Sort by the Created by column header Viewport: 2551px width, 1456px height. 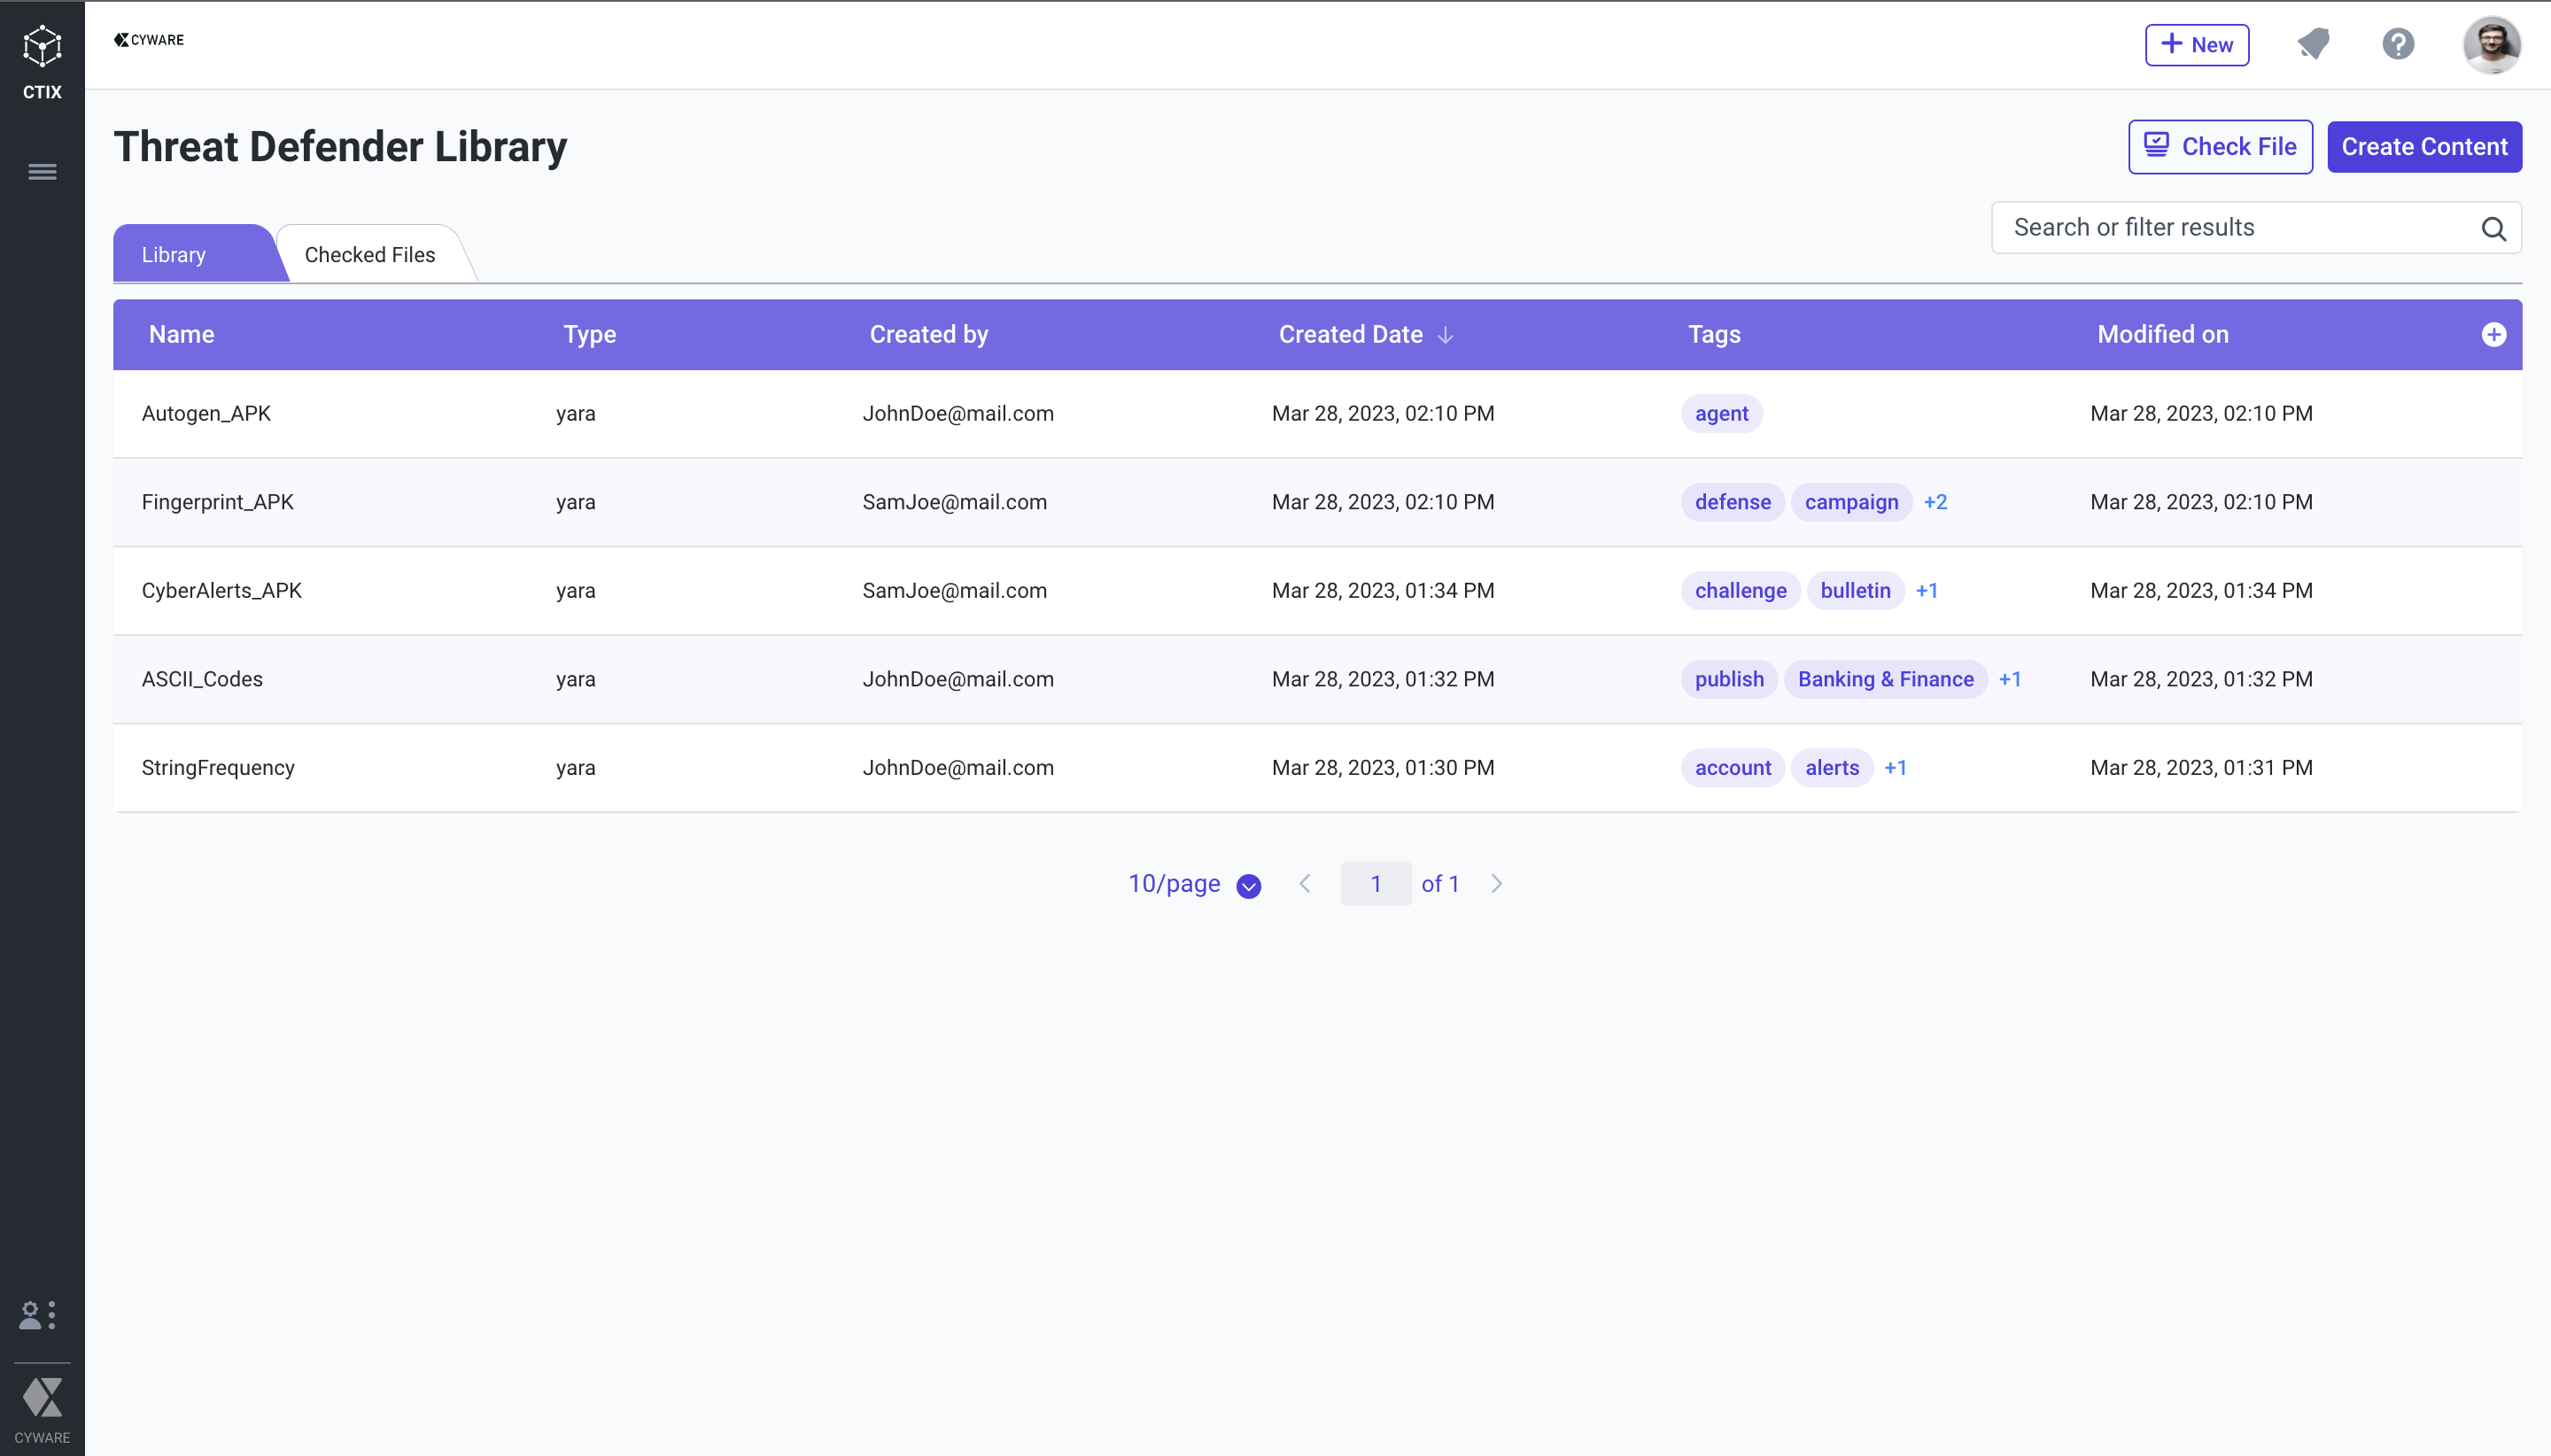click(929, 335)
